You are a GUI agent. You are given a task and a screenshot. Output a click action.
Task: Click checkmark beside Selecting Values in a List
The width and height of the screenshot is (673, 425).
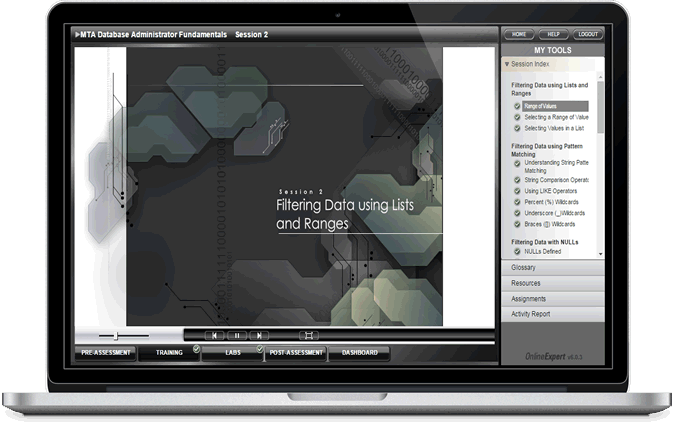[x=517, y=128]
